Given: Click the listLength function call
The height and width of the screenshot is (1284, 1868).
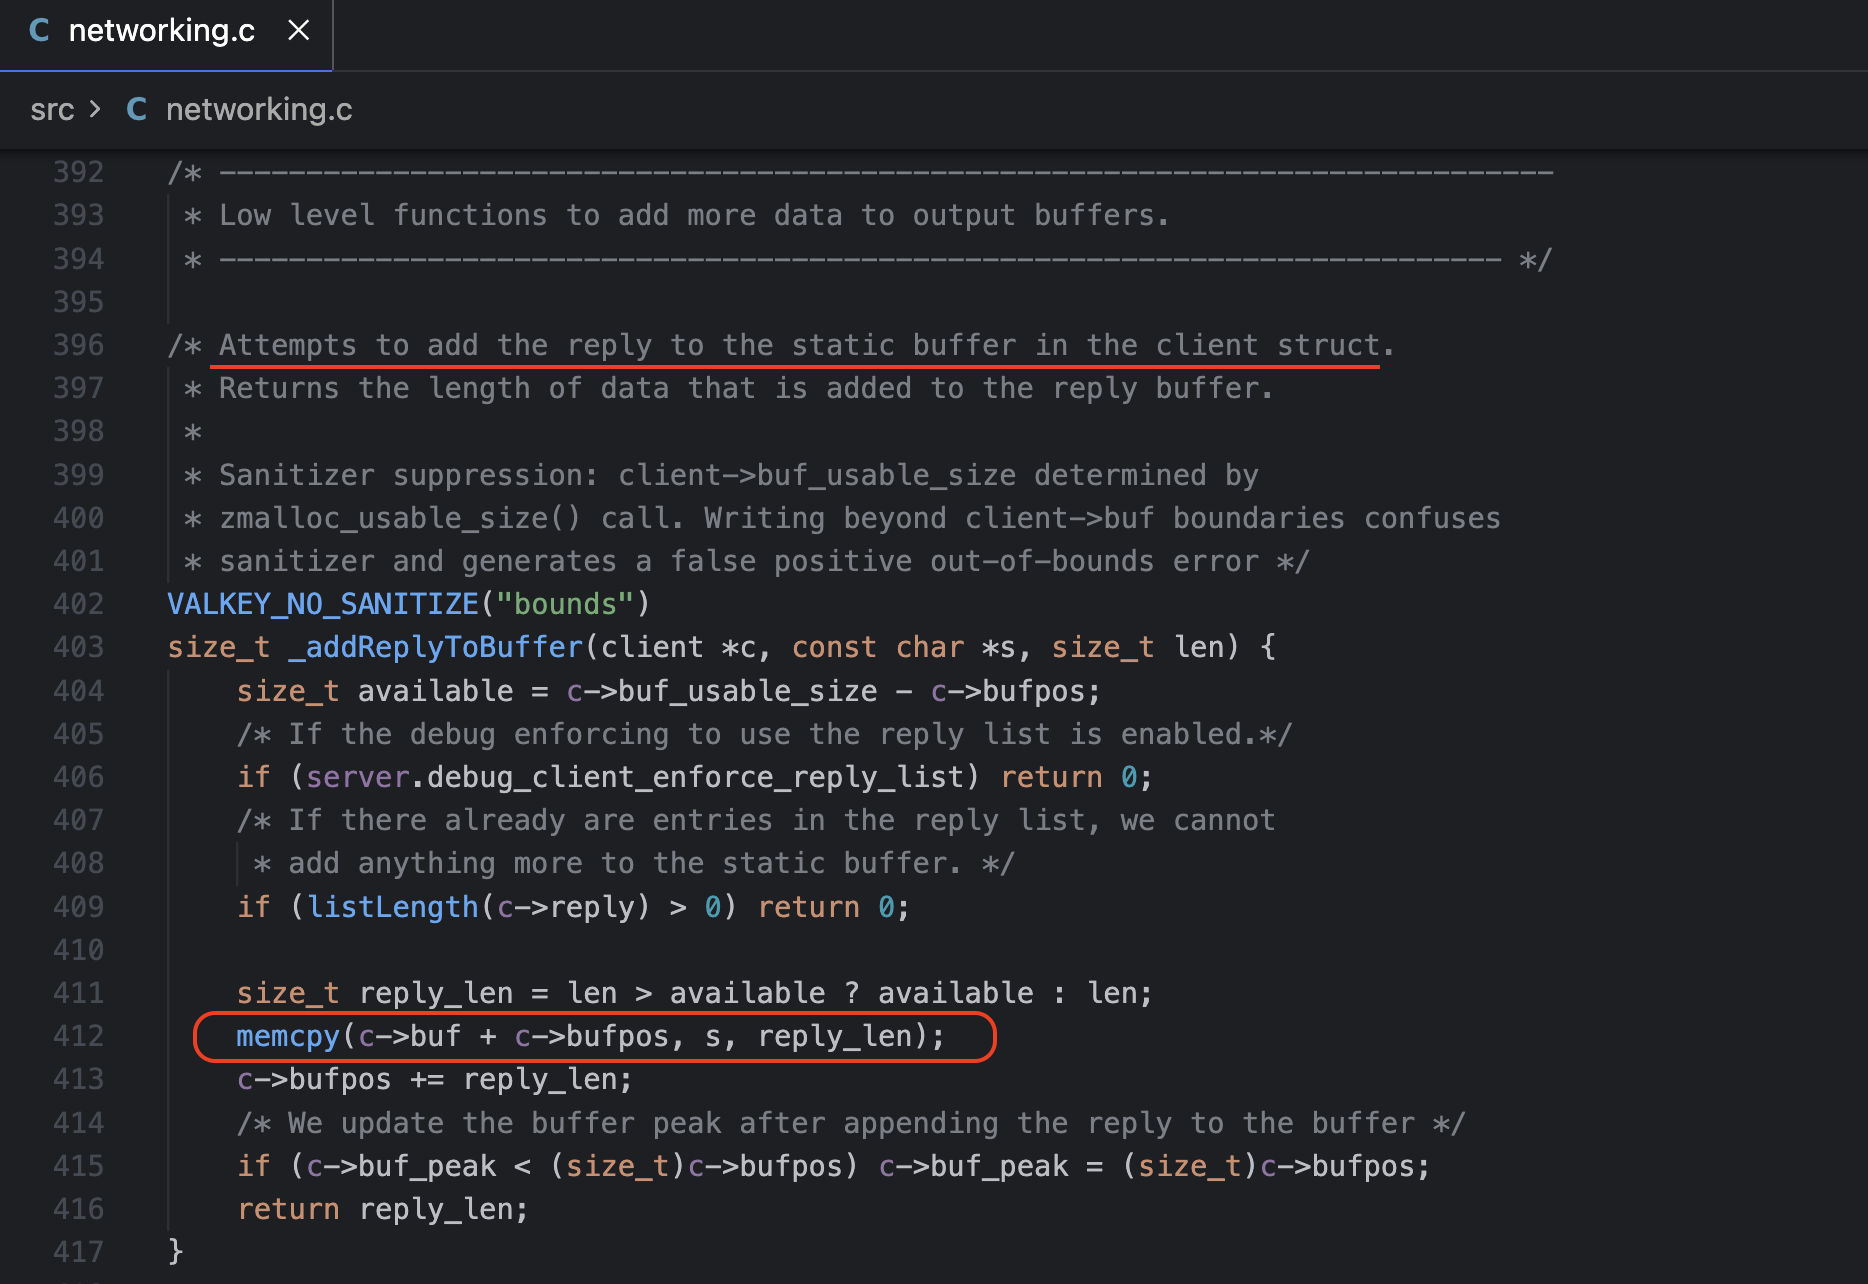Looking at the screenshot, I should [393, 907].
